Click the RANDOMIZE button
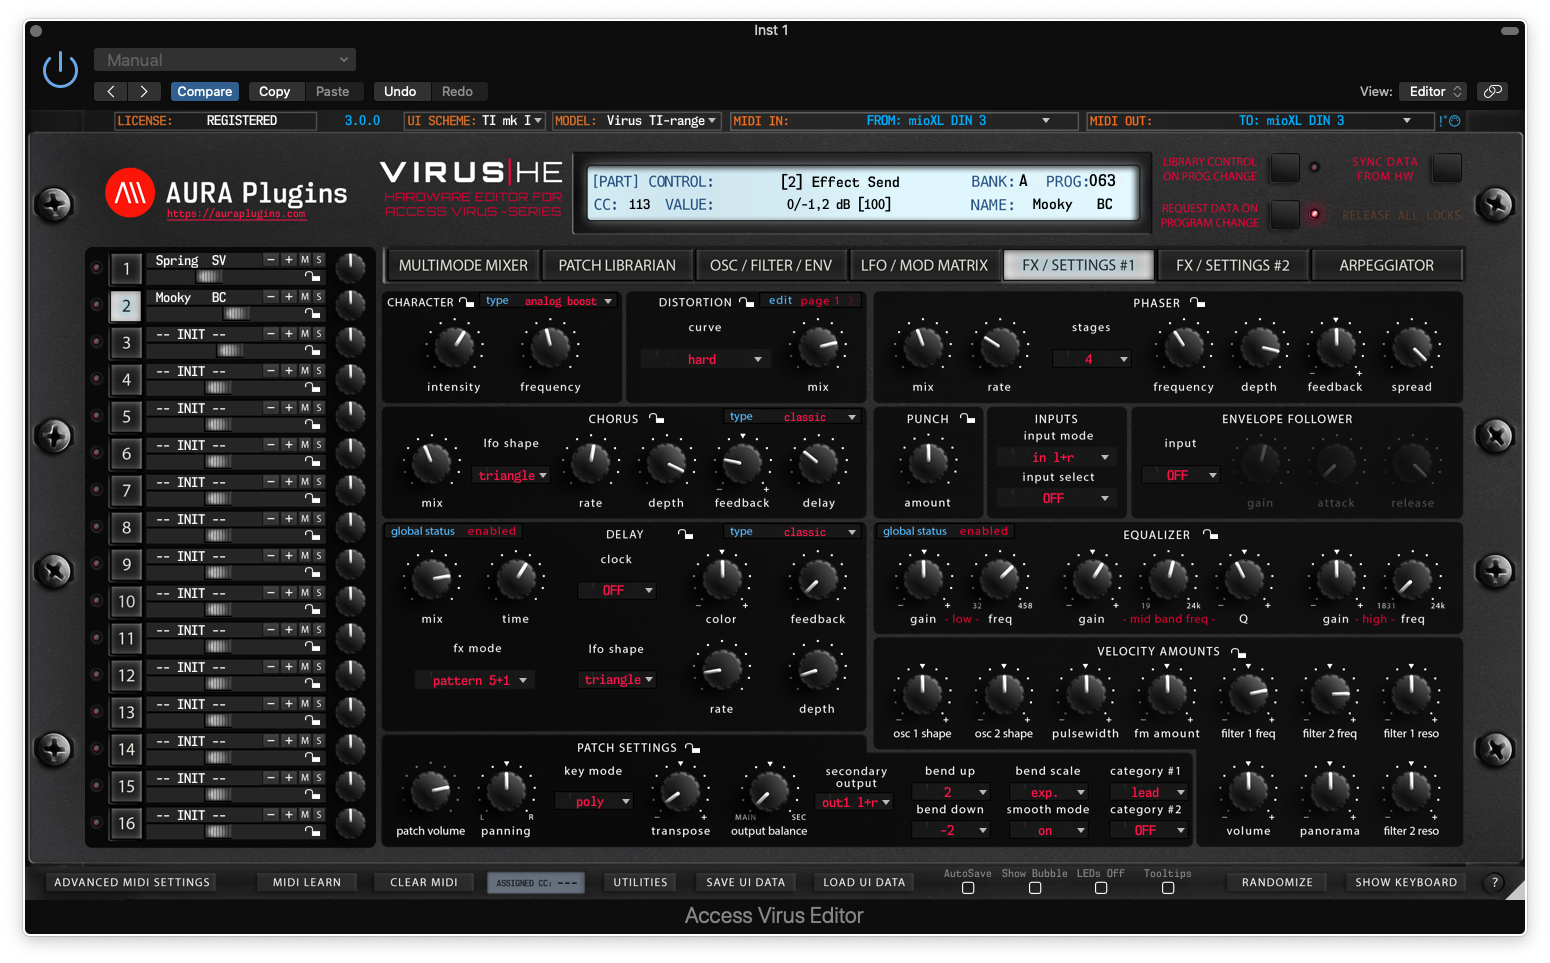 click(x=1277, y=882)
